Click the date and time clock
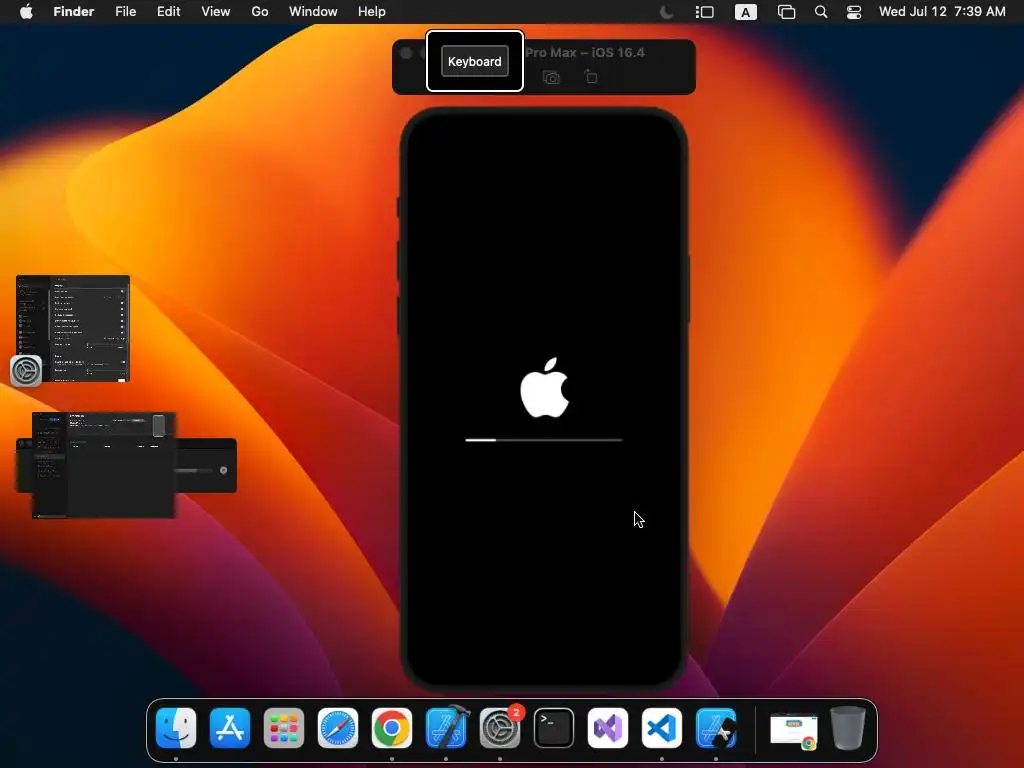 click(942, 12)
